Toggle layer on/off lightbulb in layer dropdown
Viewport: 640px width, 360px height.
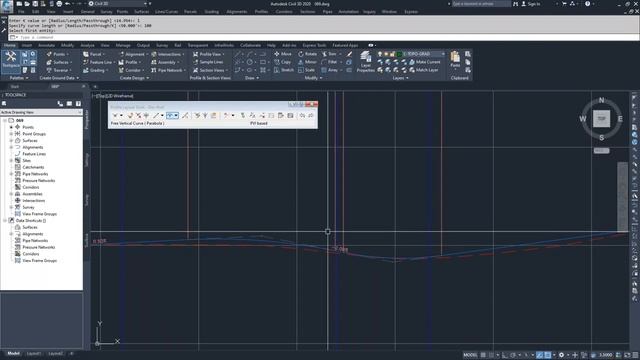point(380,54)
